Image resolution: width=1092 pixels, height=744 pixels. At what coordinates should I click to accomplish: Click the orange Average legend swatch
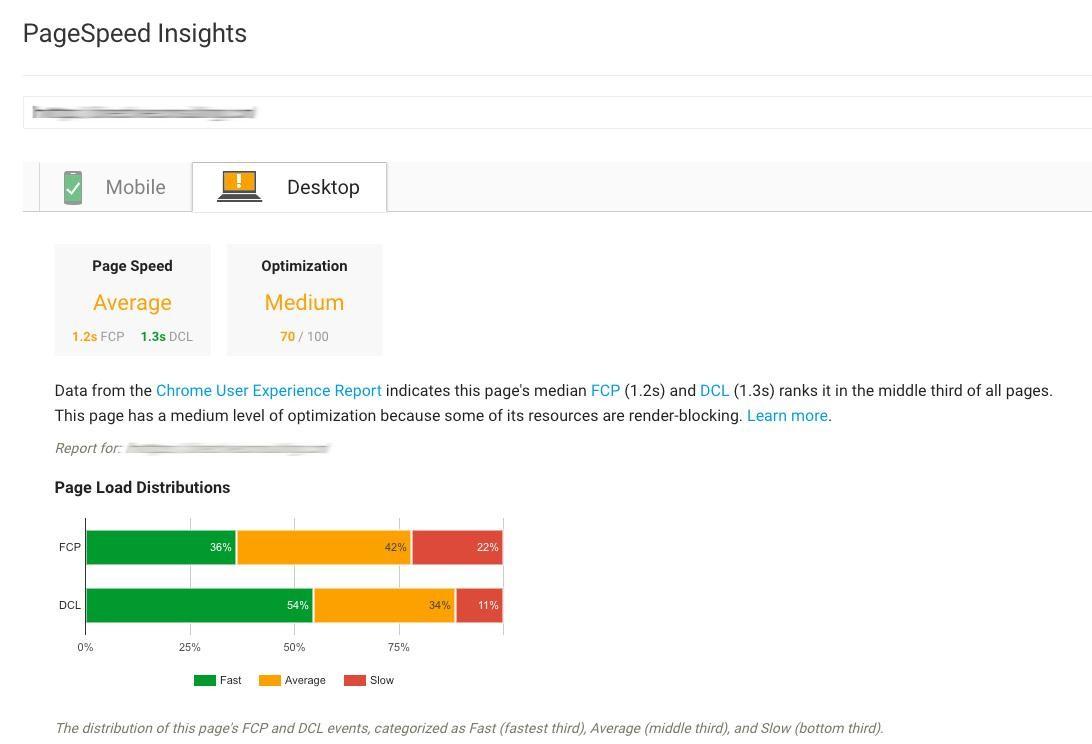click(x=266, y=680)
